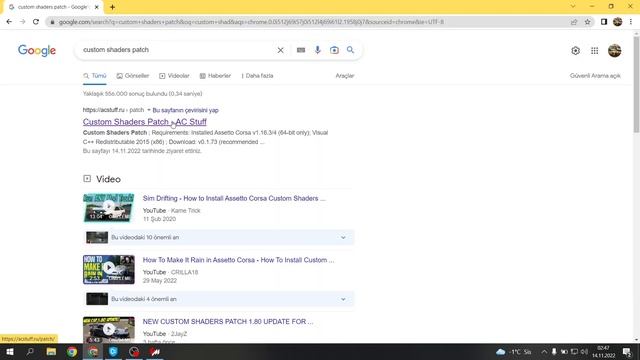
Task: Close the custom shaders patch tab
Action: tap(97, 7)
